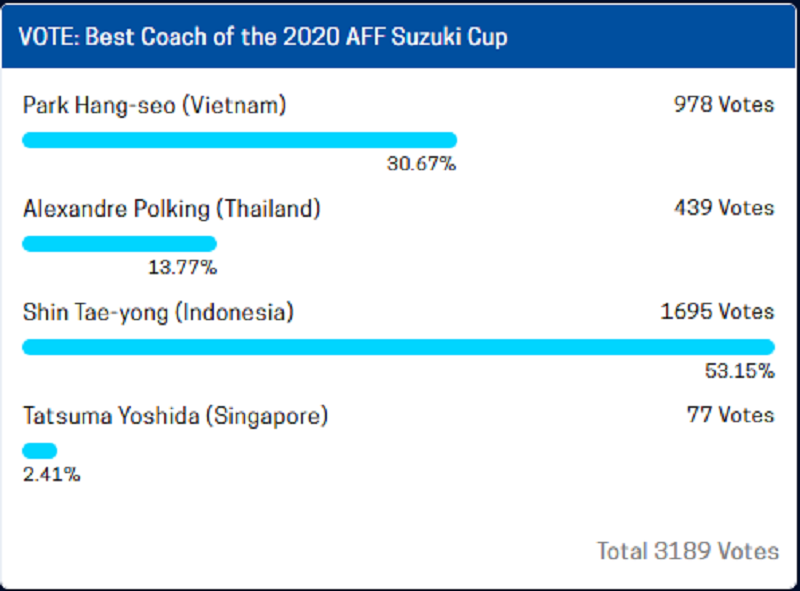This screenshot has width=800, height=591.
Task: Select Park Hang-seo (Vietnam) option
Action: point(155,105)
